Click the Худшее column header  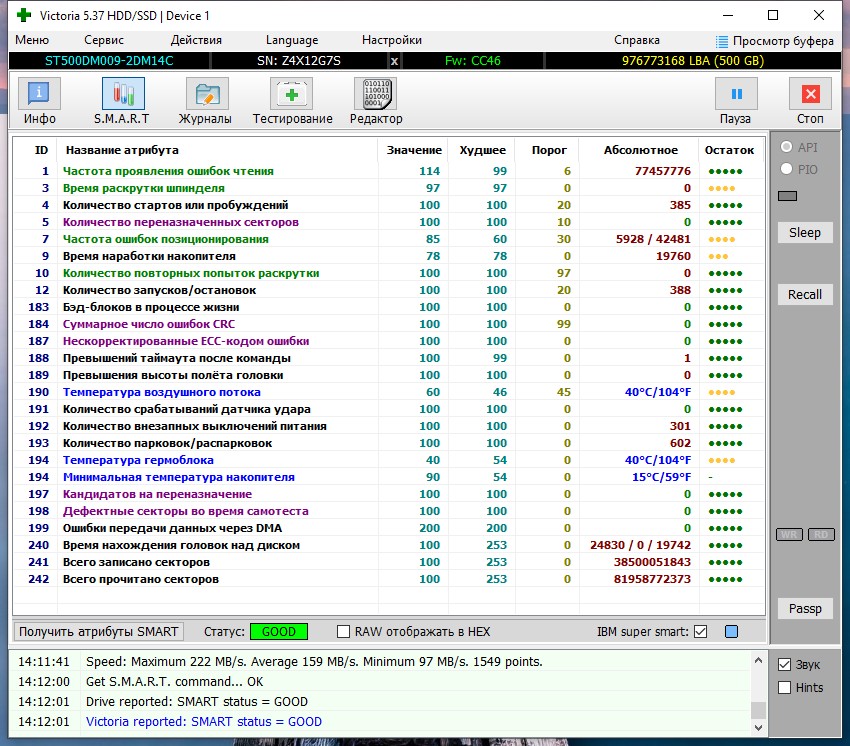pos(482,150)
